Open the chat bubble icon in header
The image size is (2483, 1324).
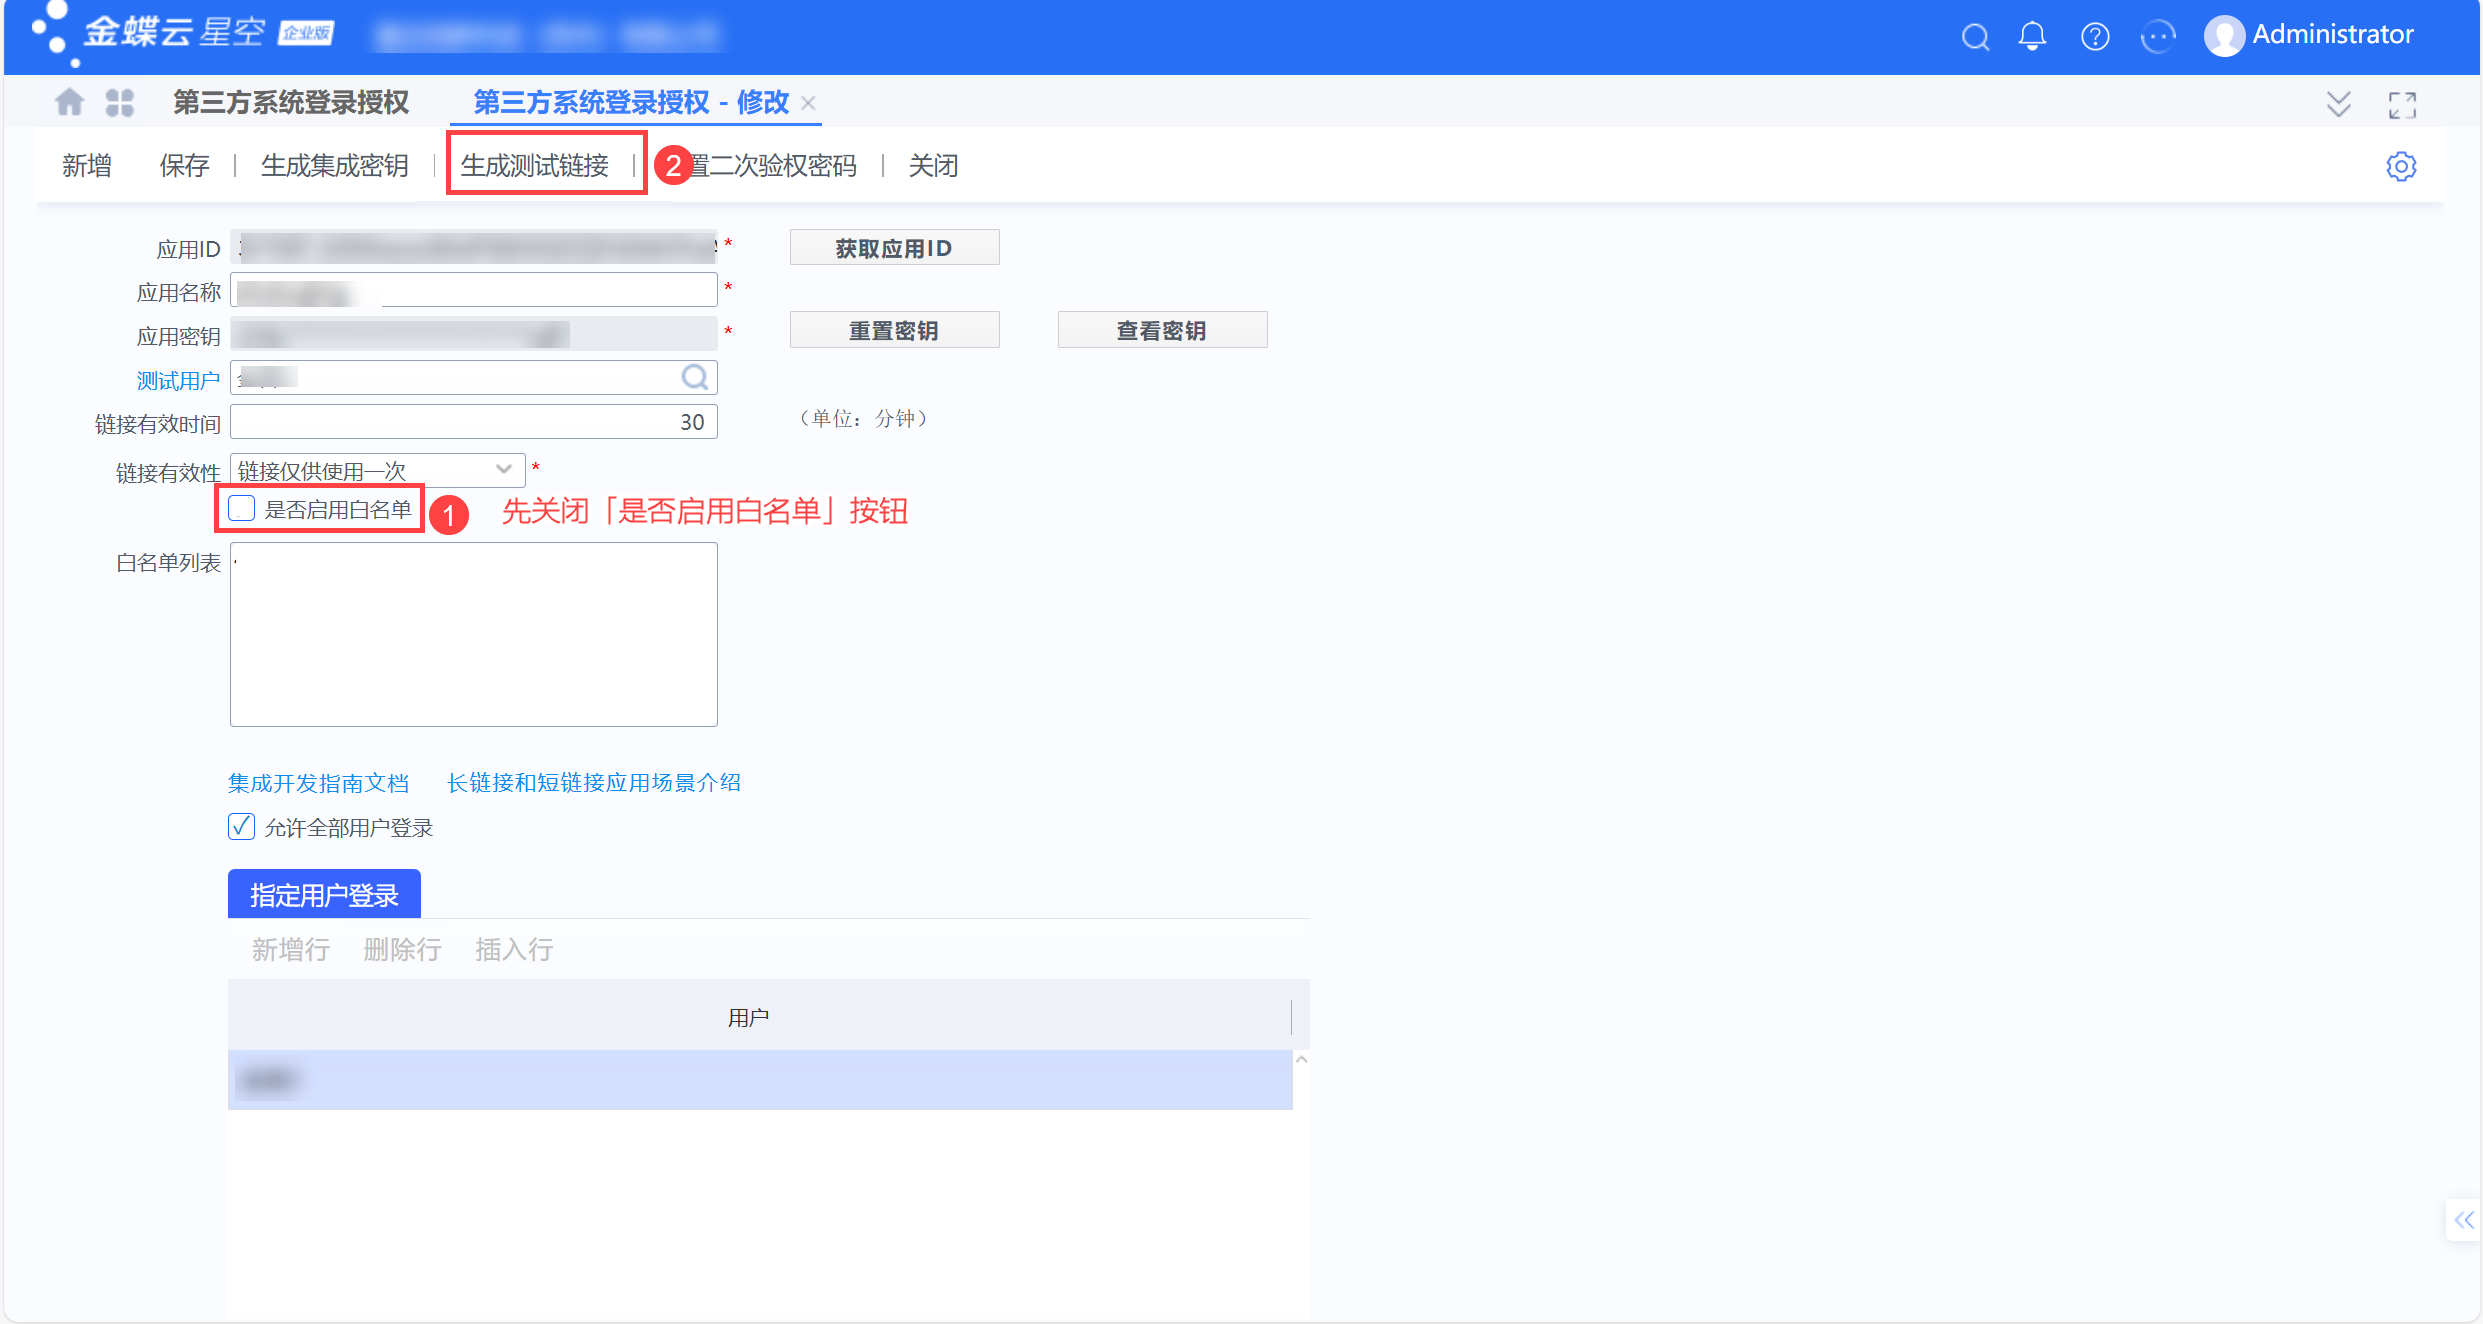[2157, 37]
